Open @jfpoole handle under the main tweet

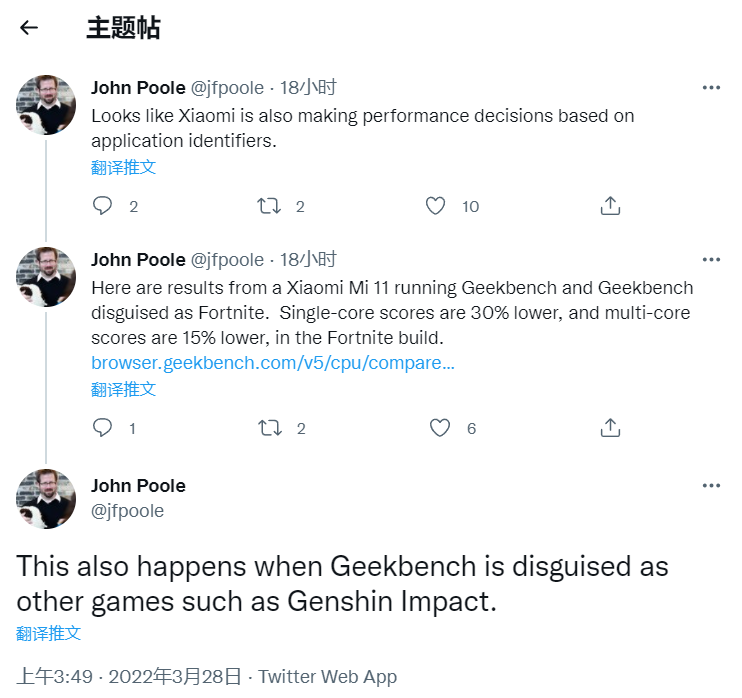(x=127, y=511)
